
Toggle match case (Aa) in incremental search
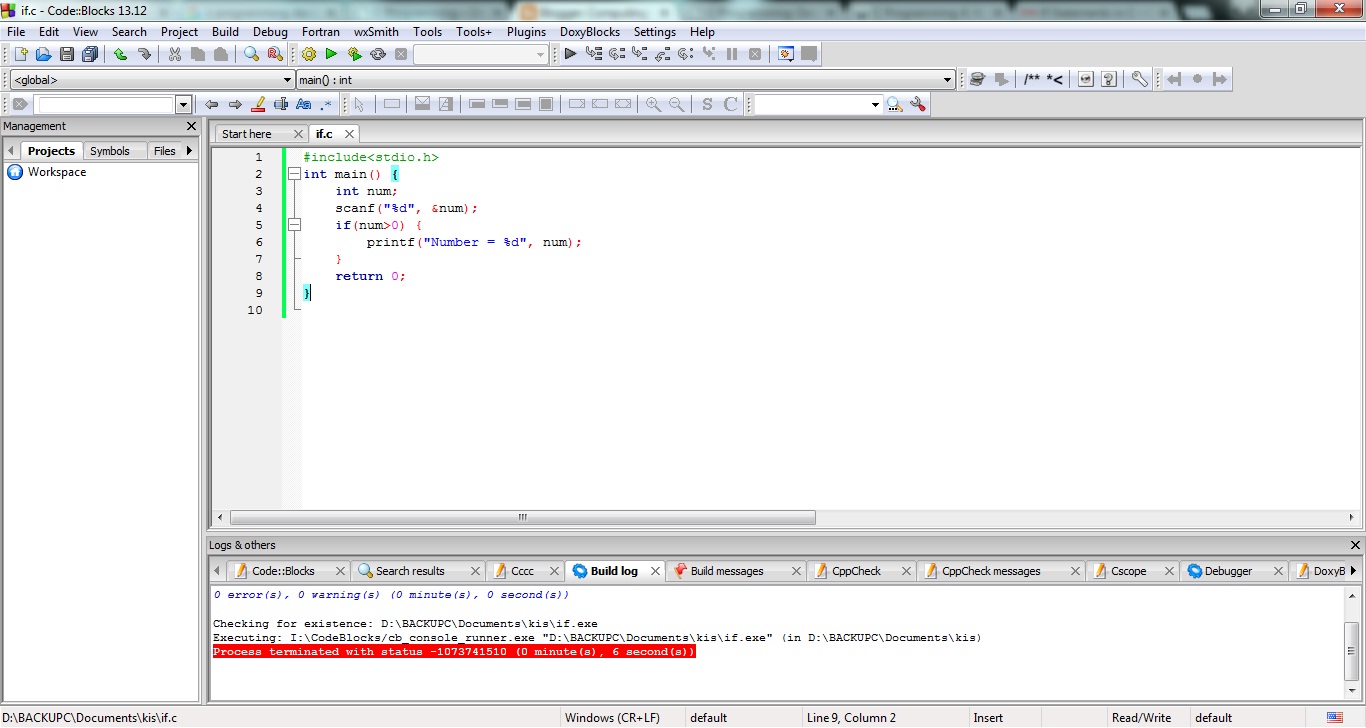[x=305, y=104]
